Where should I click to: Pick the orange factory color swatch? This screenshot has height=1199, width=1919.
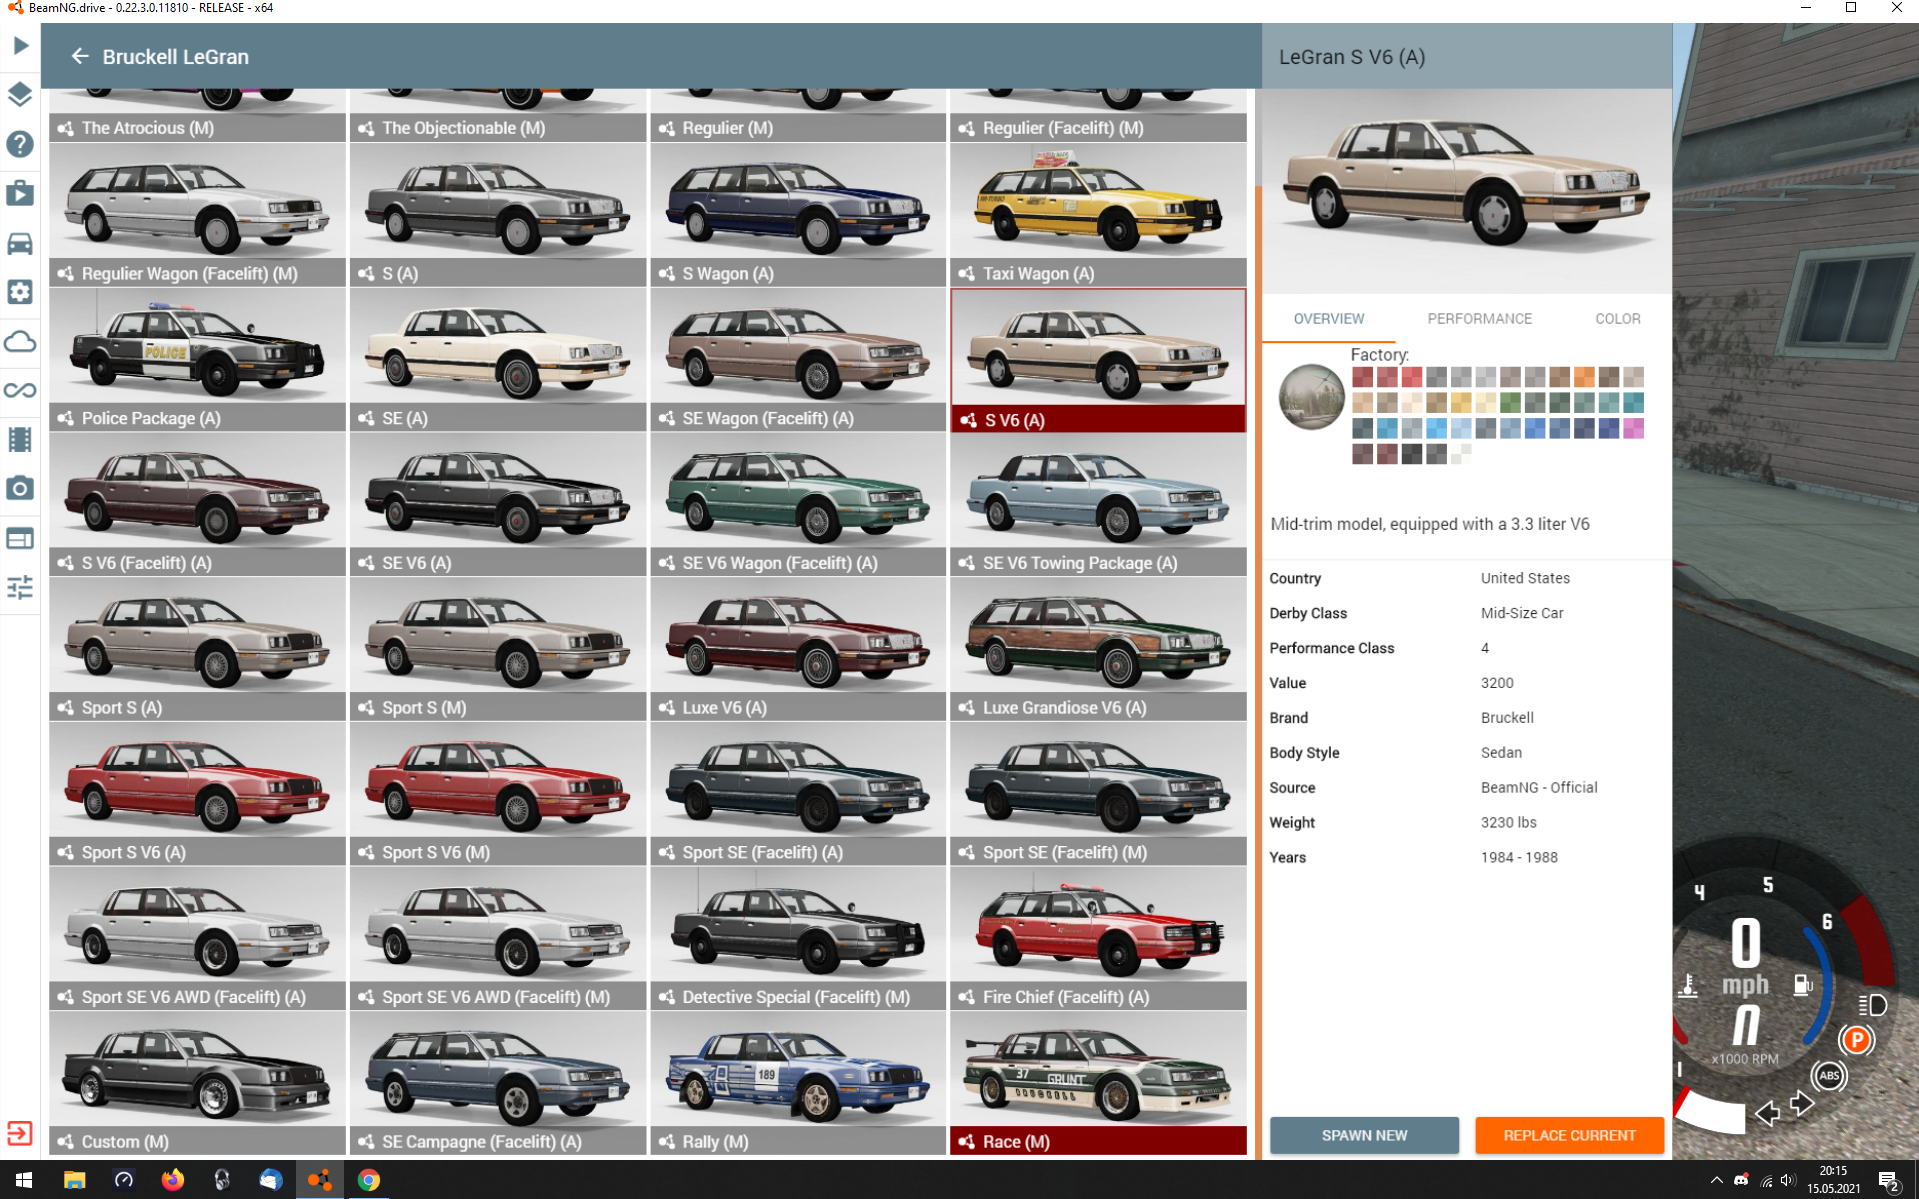click(1584, 377)
